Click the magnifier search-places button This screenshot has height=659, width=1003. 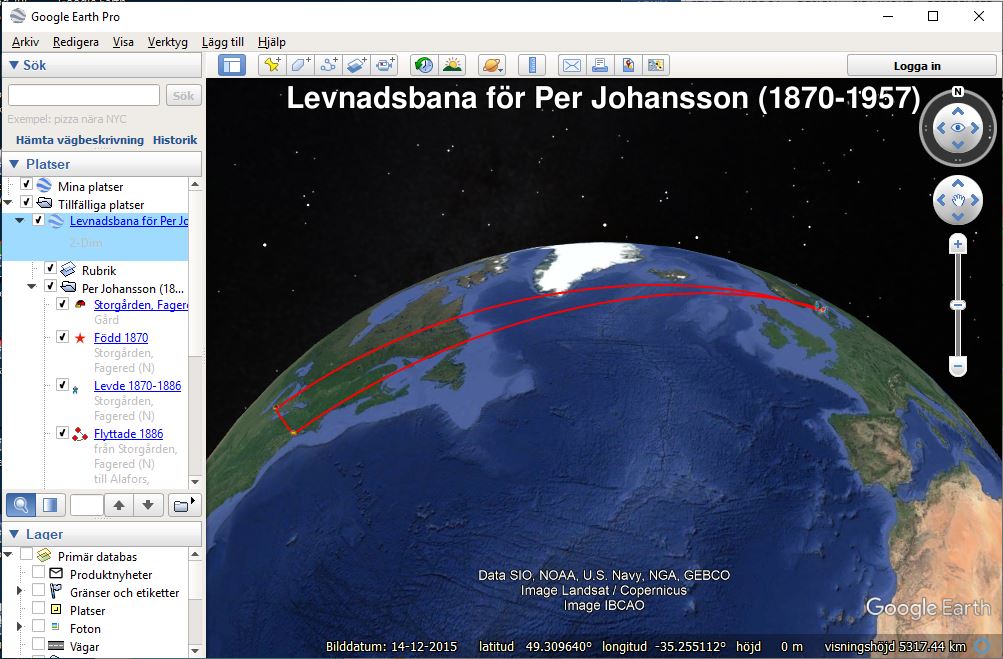[20, 505]
